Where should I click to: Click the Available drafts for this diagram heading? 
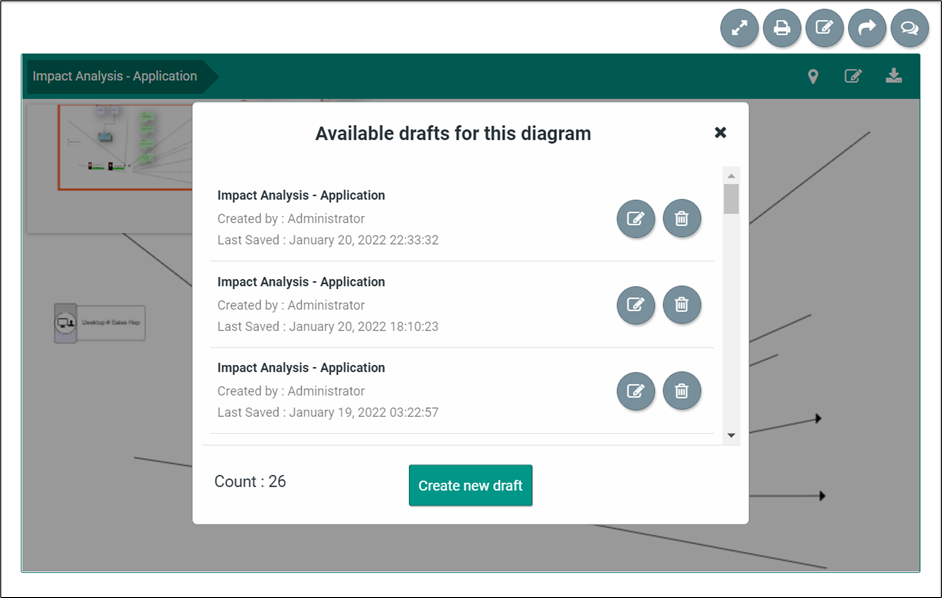[453, 133]
